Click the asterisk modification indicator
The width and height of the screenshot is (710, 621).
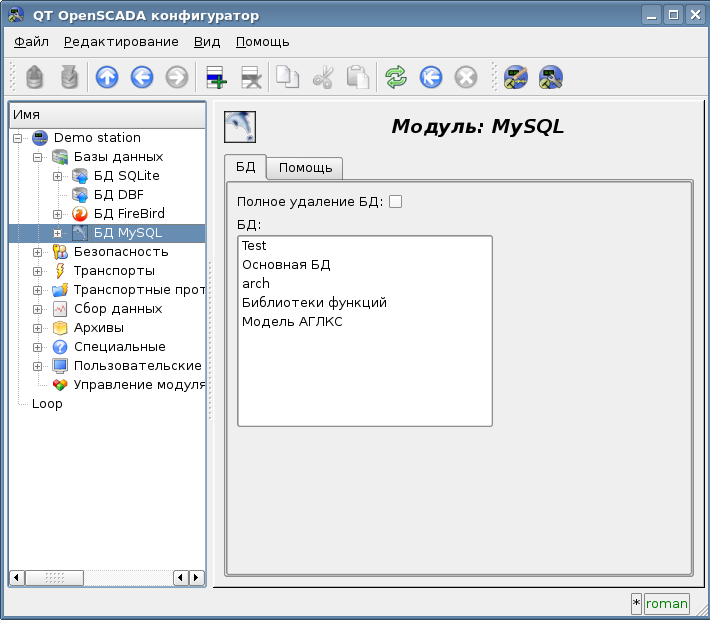636,604
